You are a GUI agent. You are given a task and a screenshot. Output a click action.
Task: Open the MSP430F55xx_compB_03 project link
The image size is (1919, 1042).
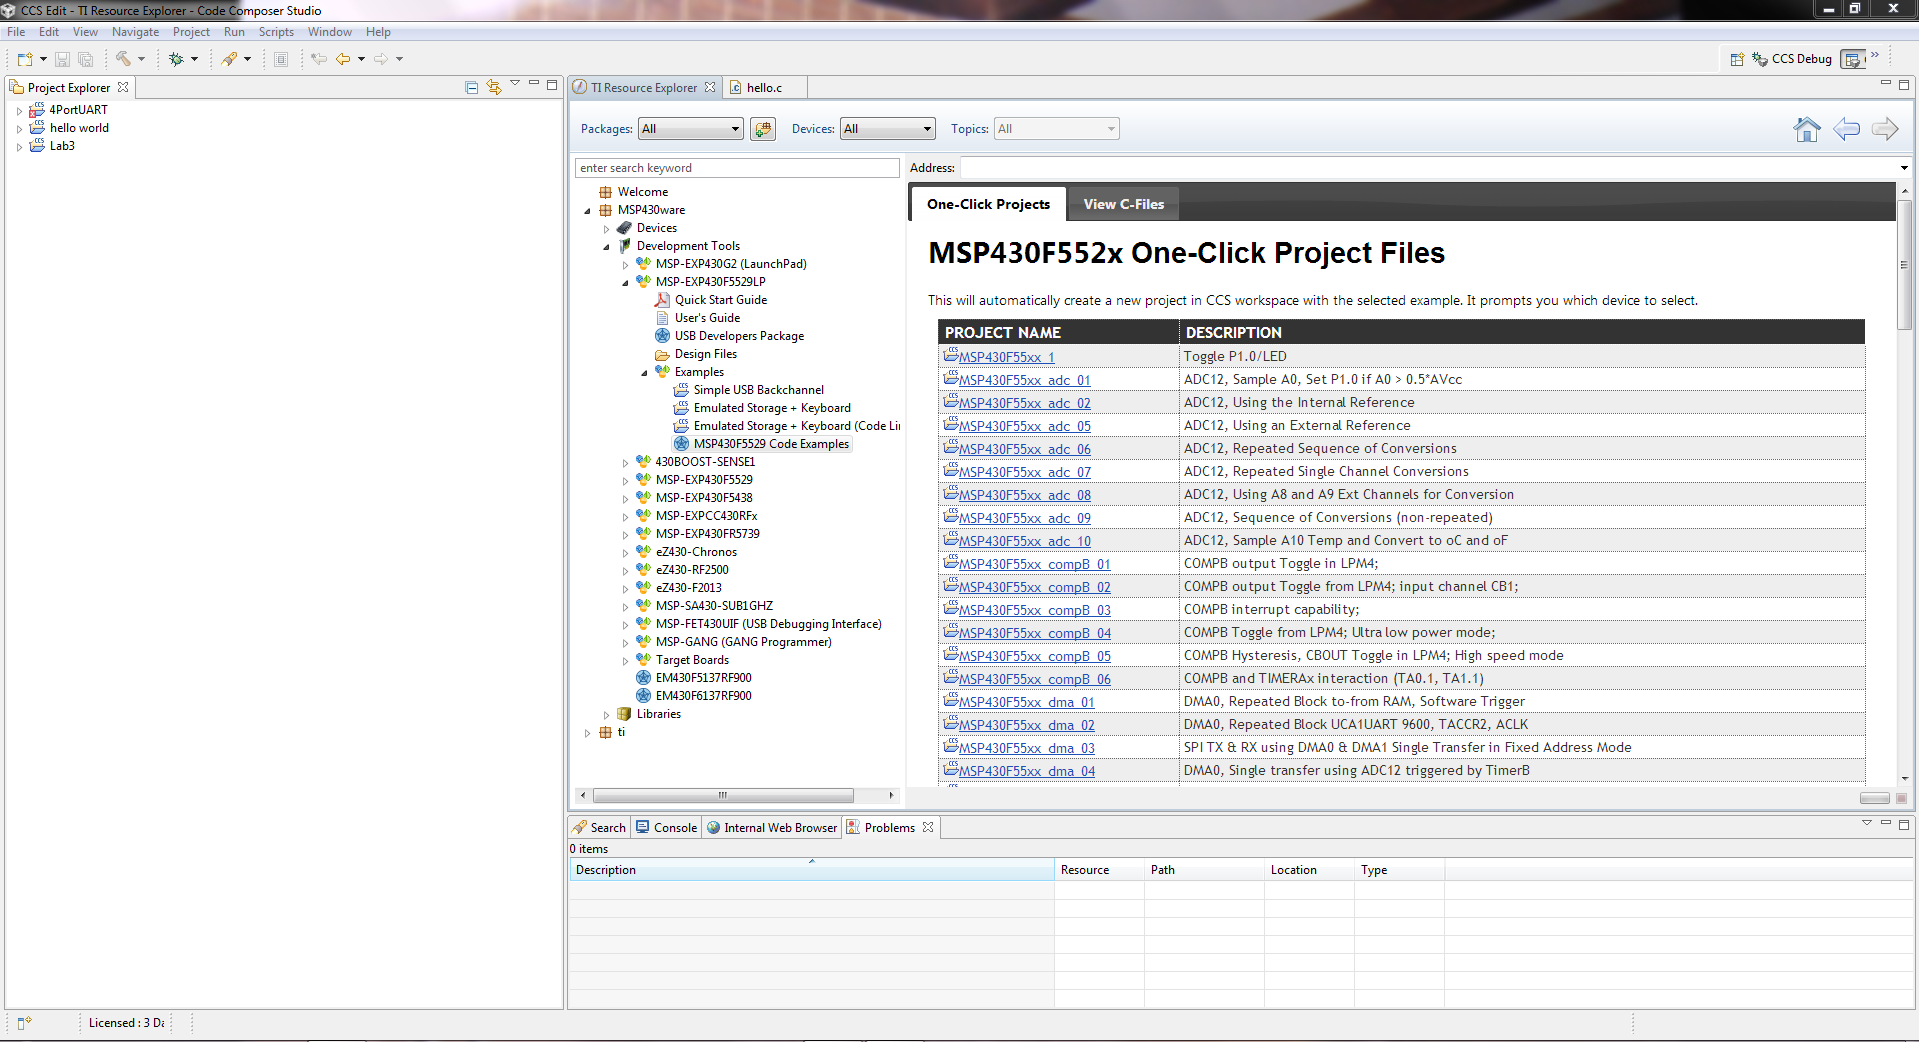coord(1034,610)
